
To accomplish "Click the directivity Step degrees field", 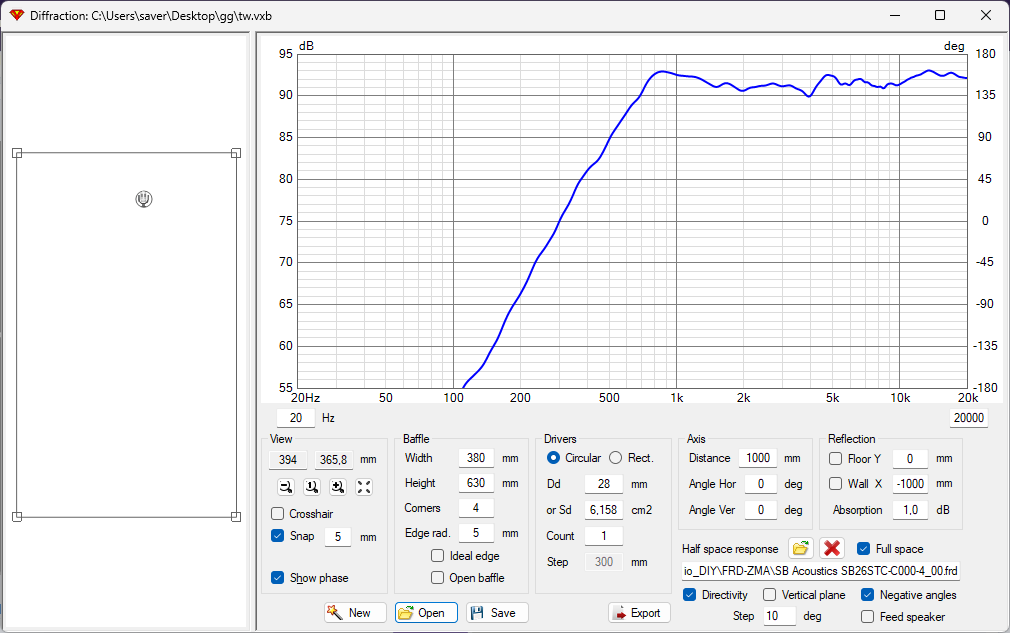I will coord(779,616).
